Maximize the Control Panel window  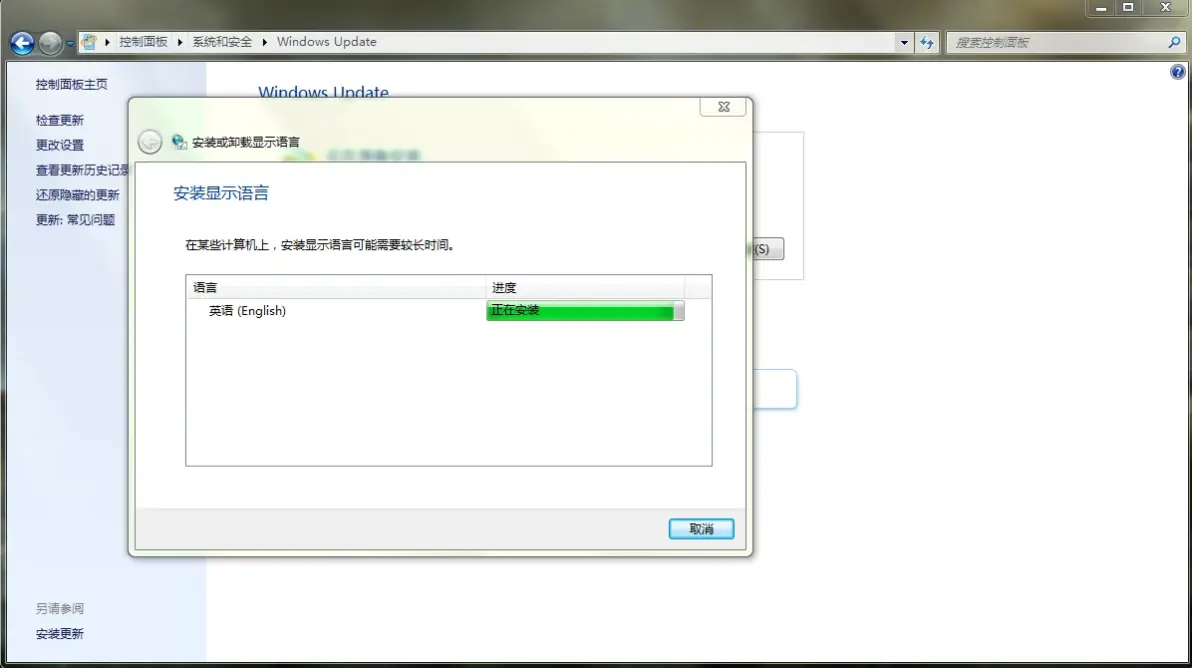coord(1128,8)
